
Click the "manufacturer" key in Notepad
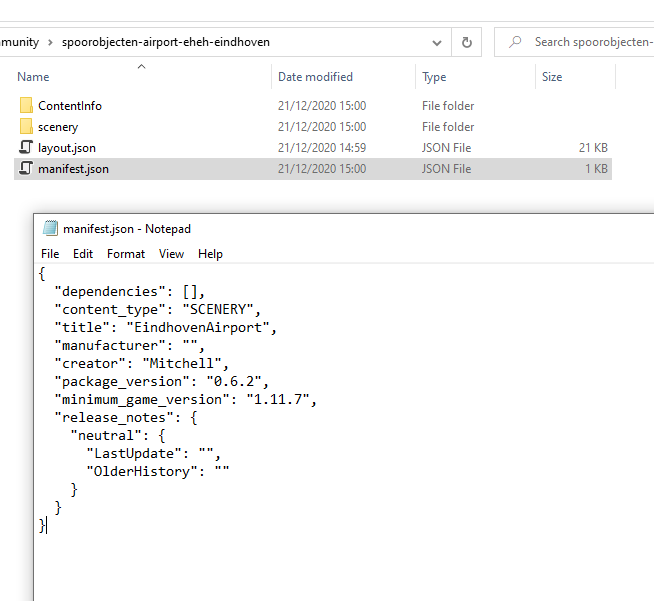click(110, 345)
